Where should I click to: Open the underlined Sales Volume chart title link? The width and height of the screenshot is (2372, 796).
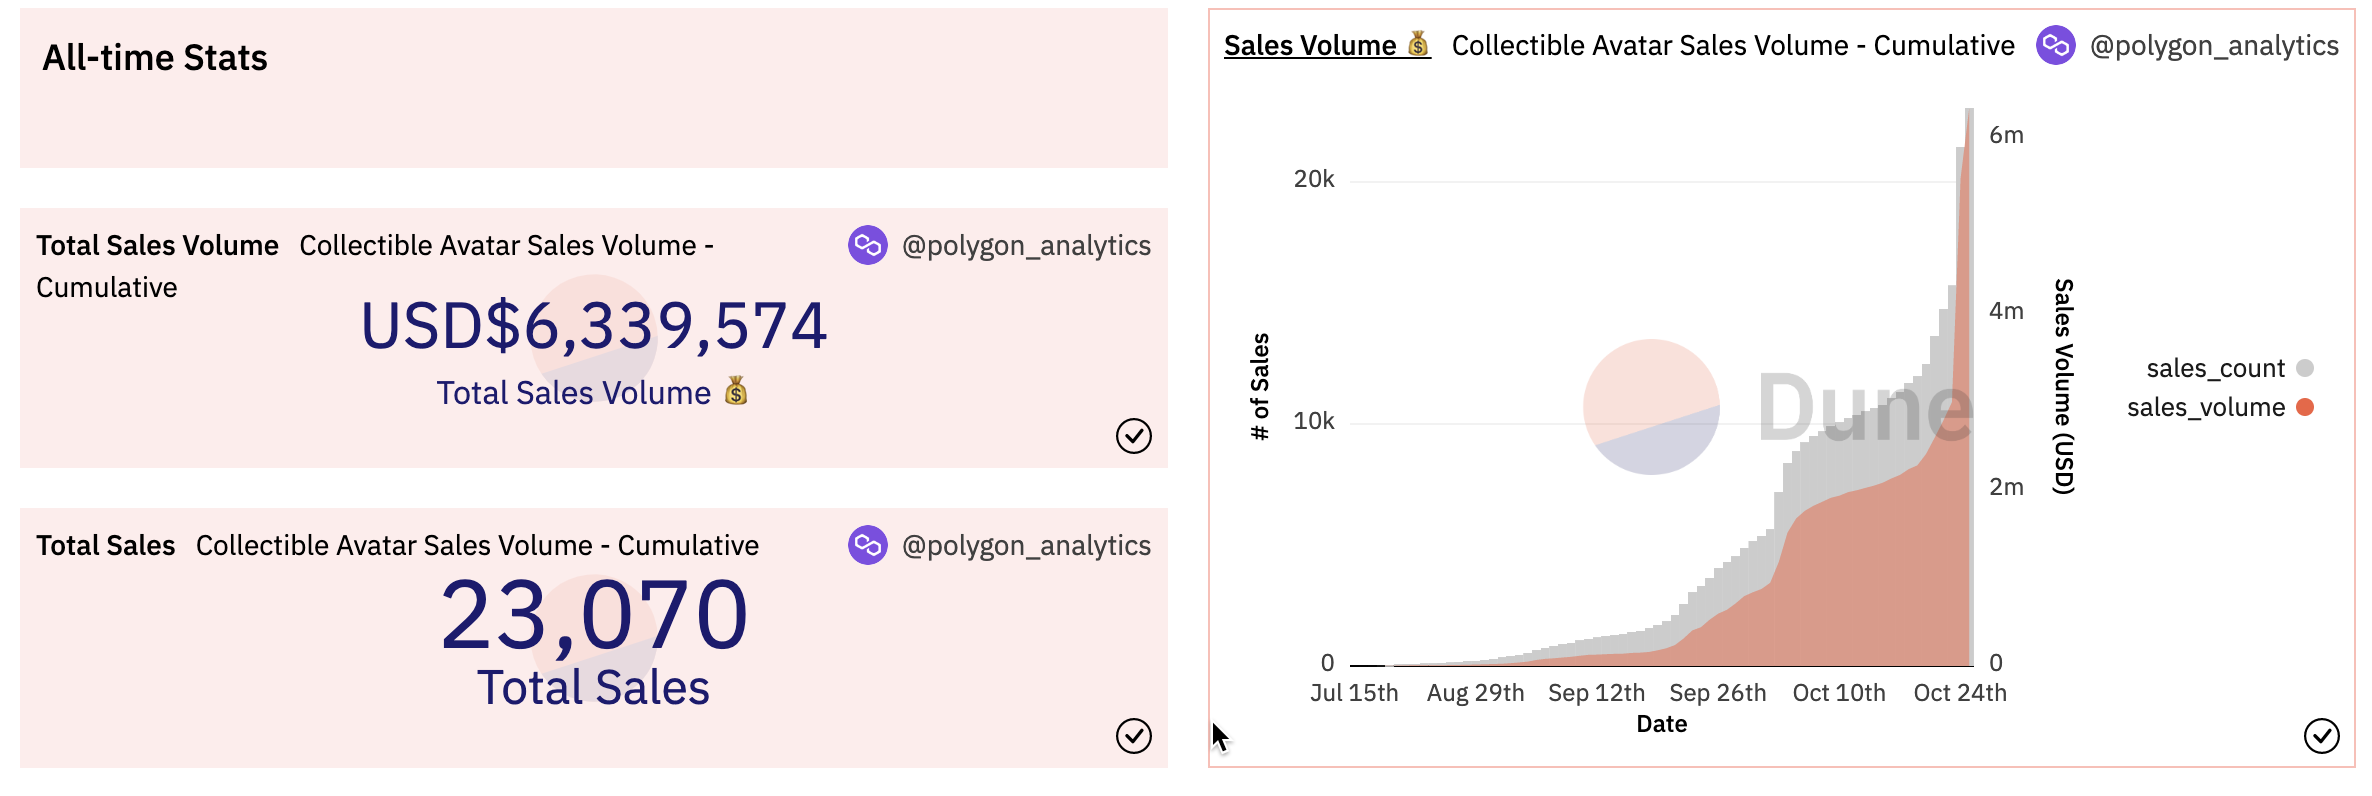coord(1310,46)
